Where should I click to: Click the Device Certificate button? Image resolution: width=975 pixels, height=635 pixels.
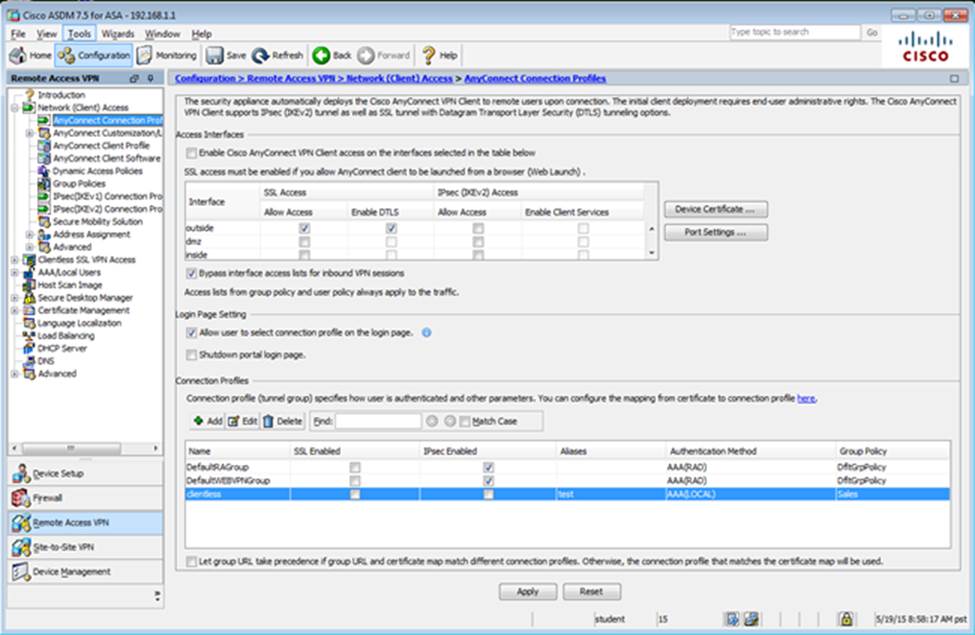715,210
